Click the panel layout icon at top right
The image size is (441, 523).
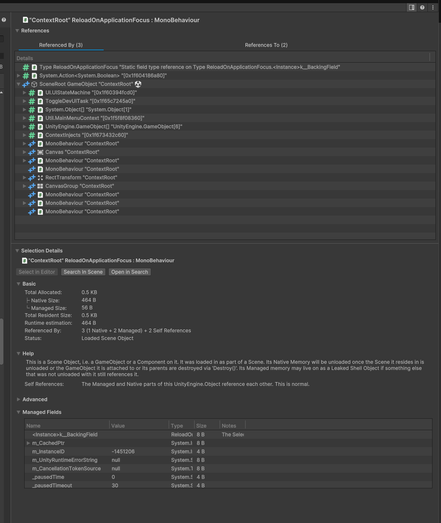click(x=412, y=7)
